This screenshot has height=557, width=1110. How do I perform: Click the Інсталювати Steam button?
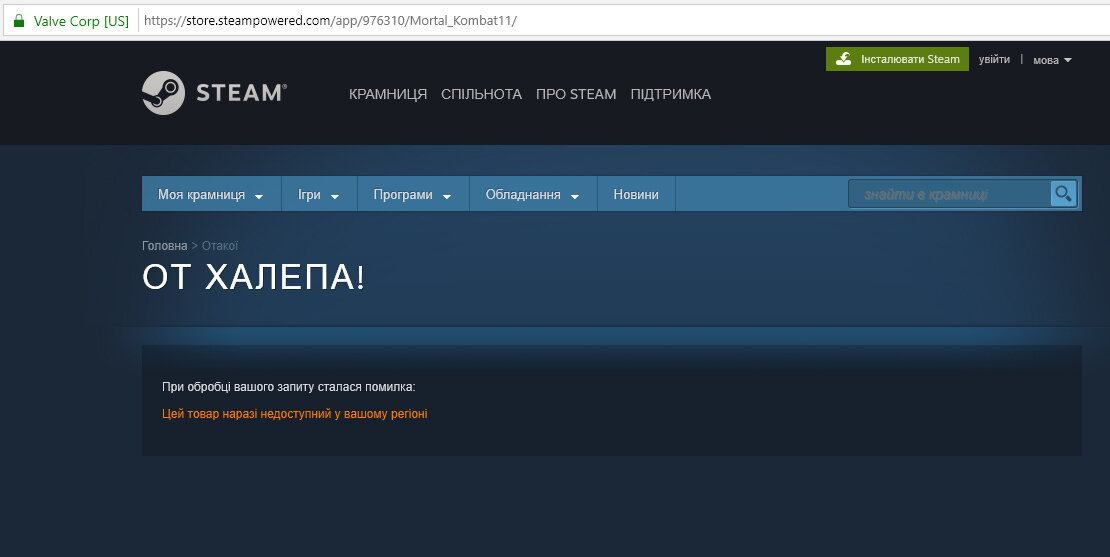(897, 59)
